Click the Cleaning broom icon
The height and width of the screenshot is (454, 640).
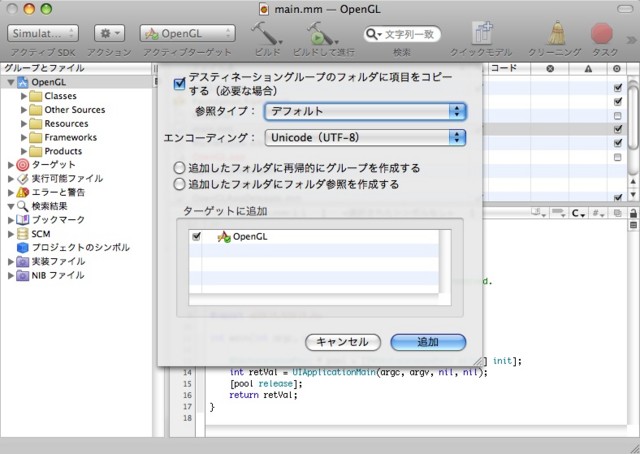coord(555,33)
